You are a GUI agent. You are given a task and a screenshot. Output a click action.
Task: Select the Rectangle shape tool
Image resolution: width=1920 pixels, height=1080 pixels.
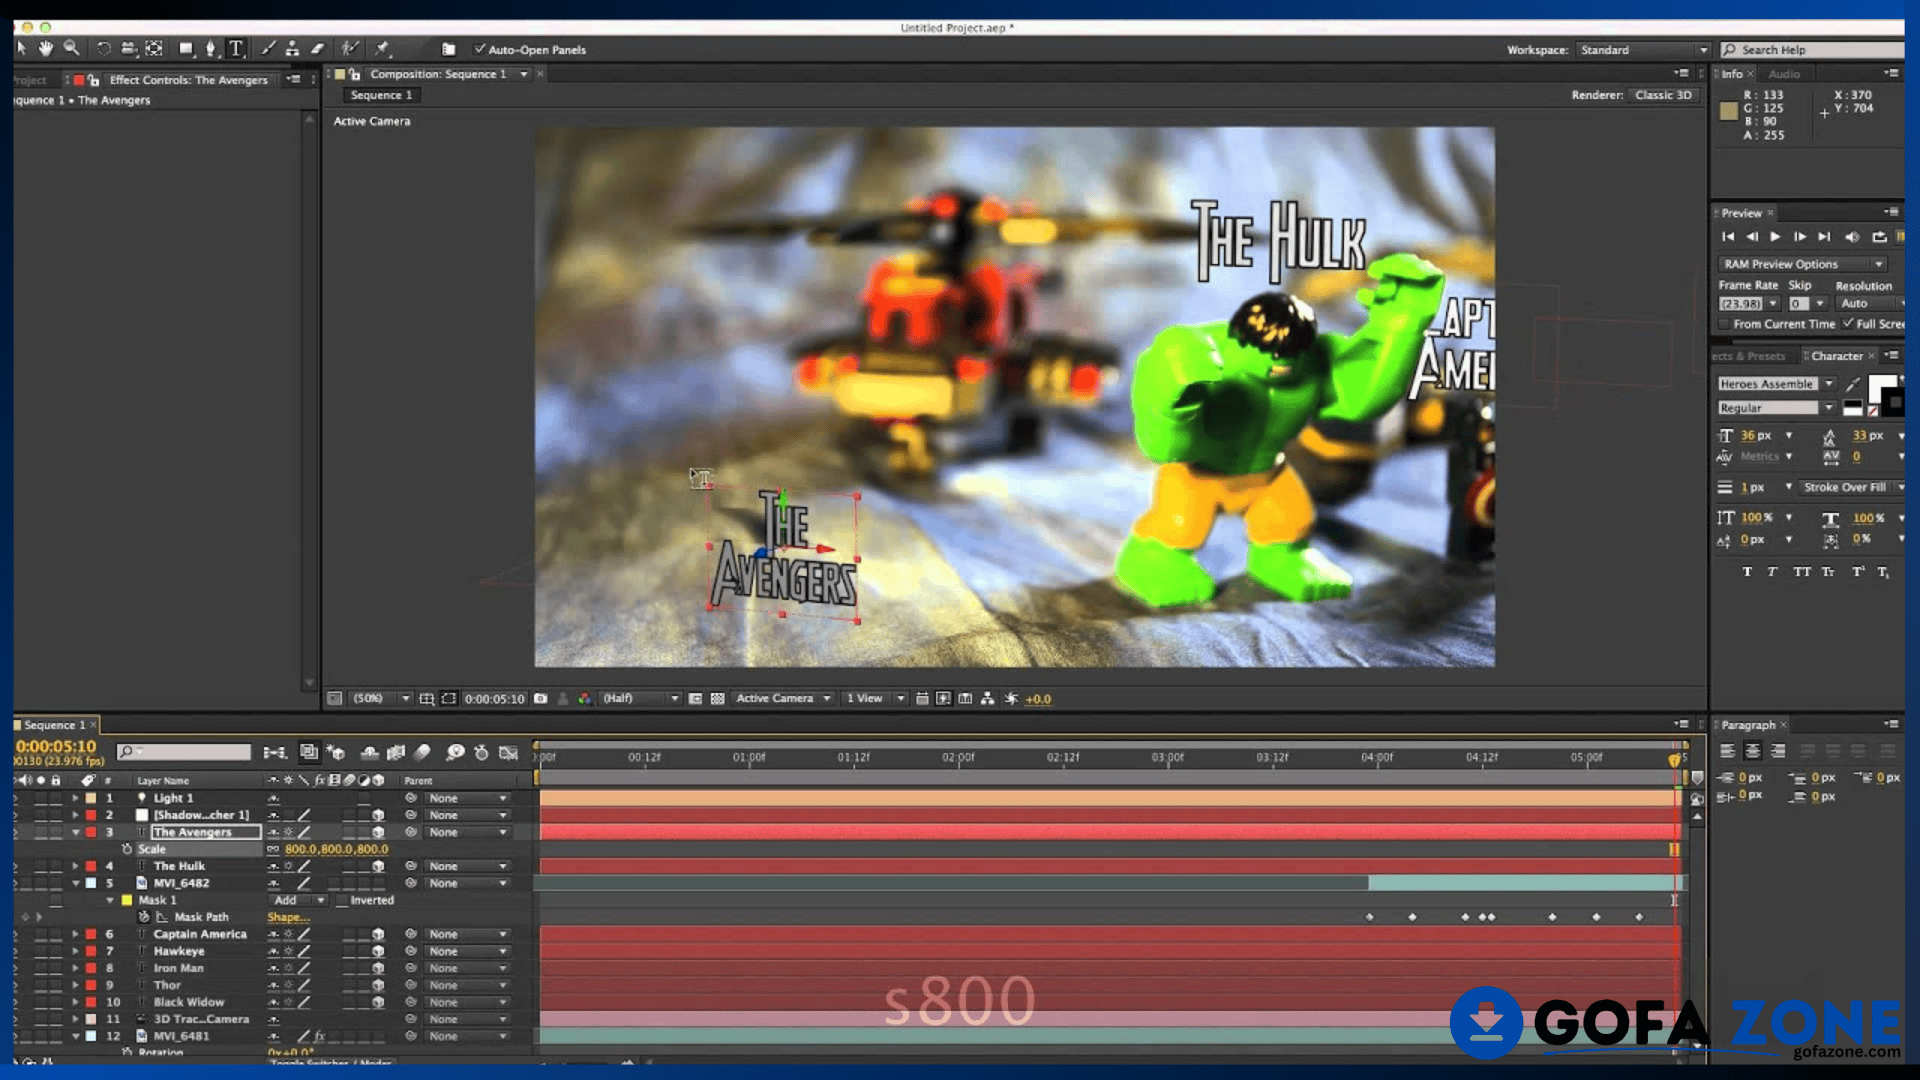pos(186,48)
